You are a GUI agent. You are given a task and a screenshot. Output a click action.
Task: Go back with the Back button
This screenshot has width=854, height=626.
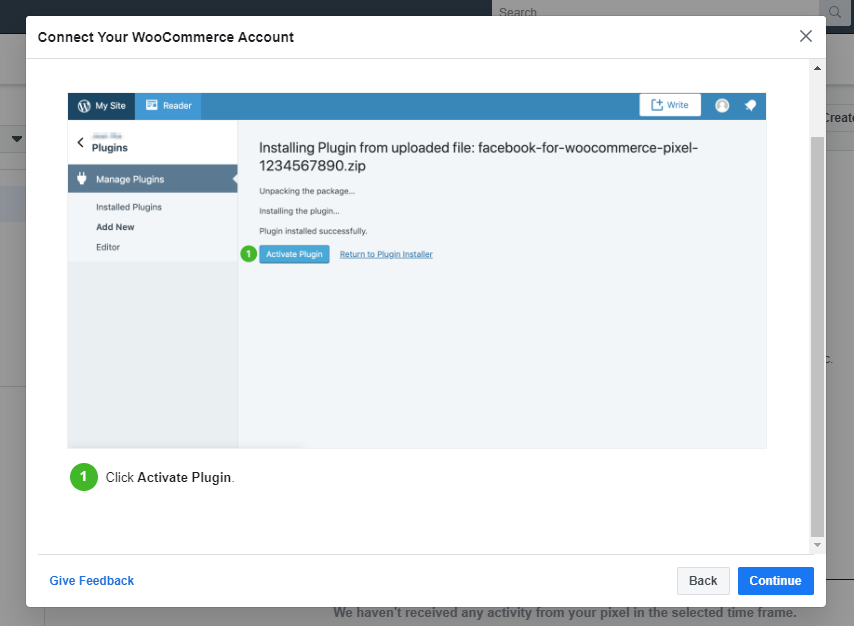tap(703, 581)
